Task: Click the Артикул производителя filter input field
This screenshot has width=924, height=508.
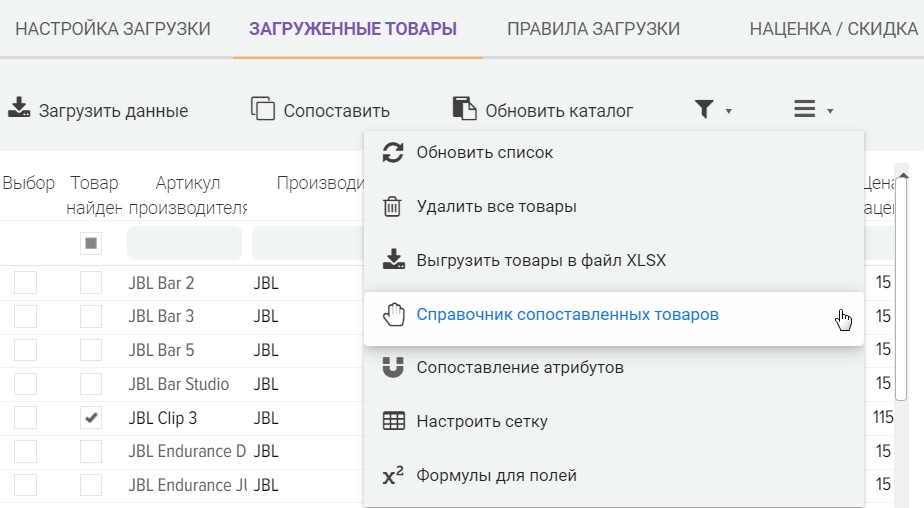Action: (184, 243)
